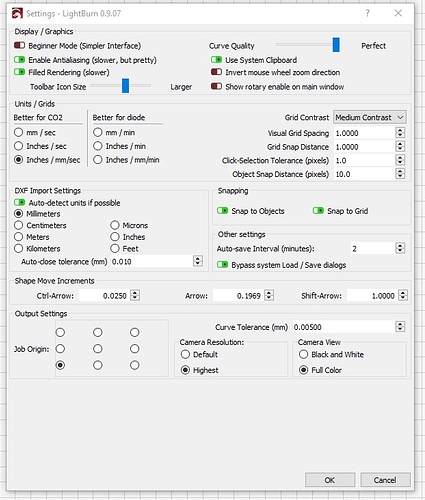Select Feet DXF import unit

click(115, 248)
